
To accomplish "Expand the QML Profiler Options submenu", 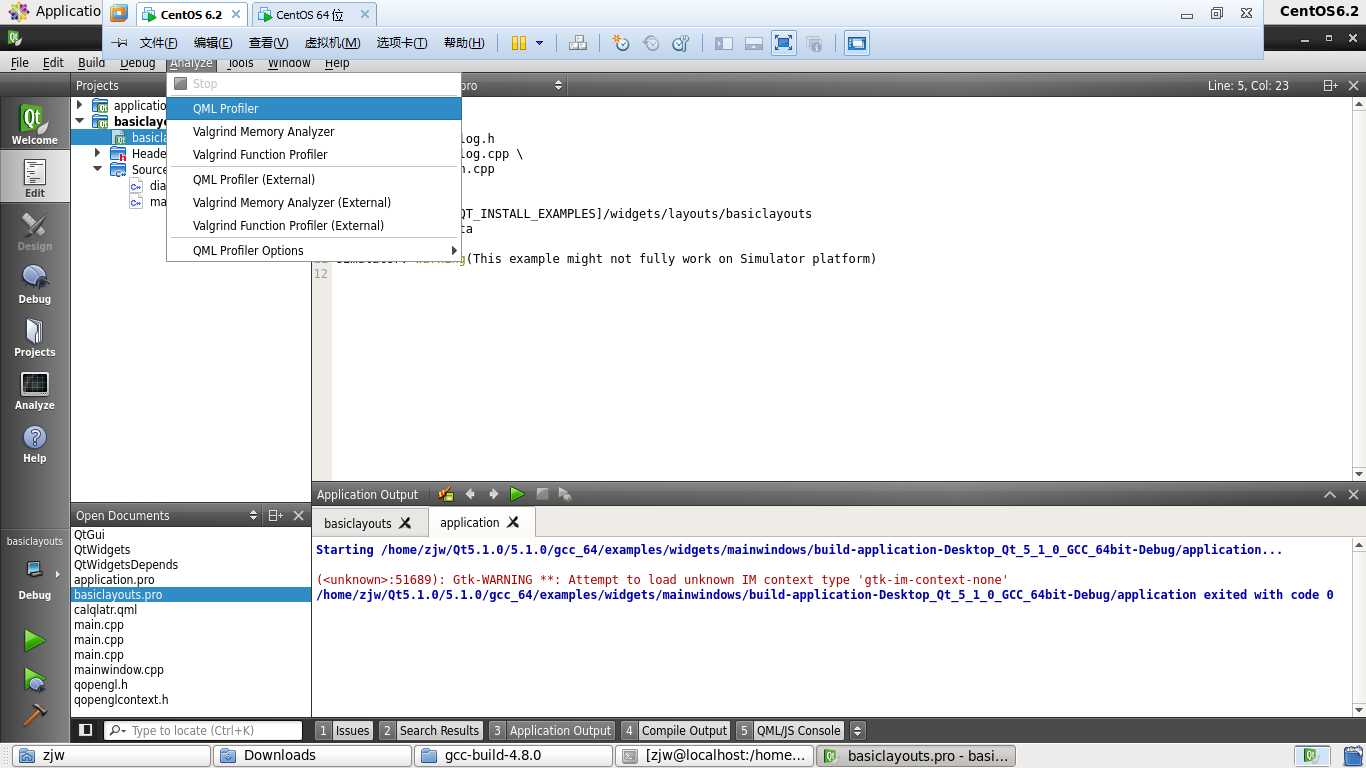I will coord(314,250).
